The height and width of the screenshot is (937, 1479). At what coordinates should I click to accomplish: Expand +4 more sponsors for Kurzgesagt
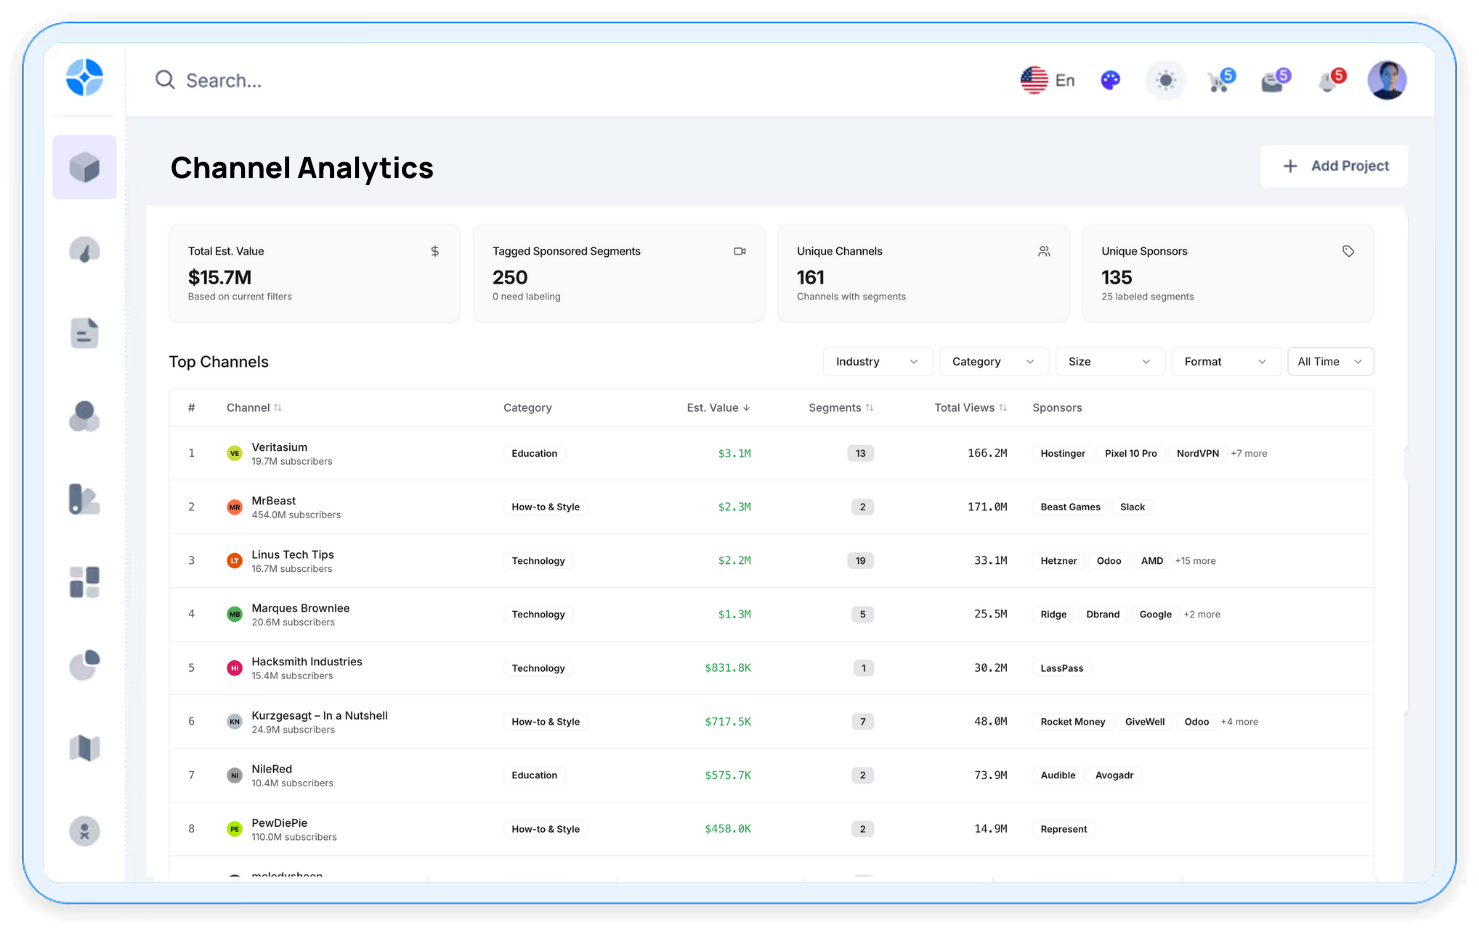tap(1239, 722)
